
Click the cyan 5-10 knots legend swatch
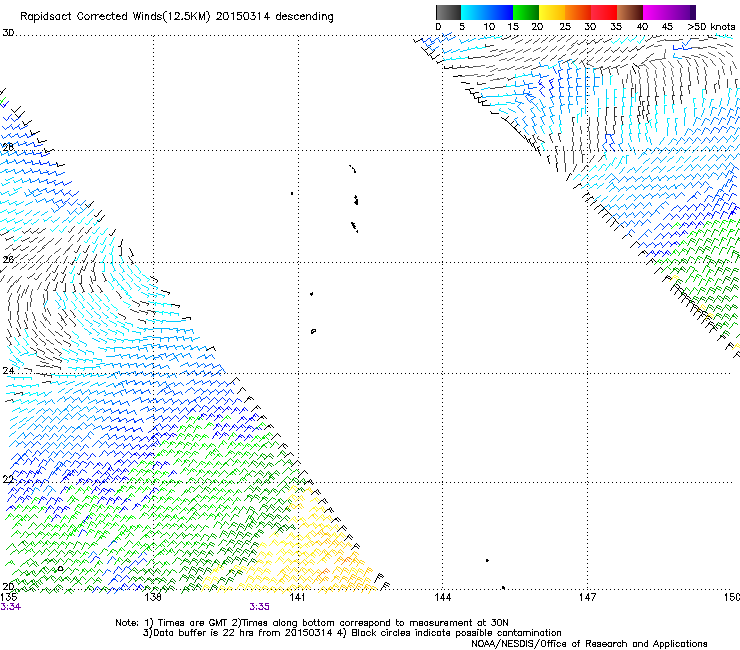click(x=473, y=12)
